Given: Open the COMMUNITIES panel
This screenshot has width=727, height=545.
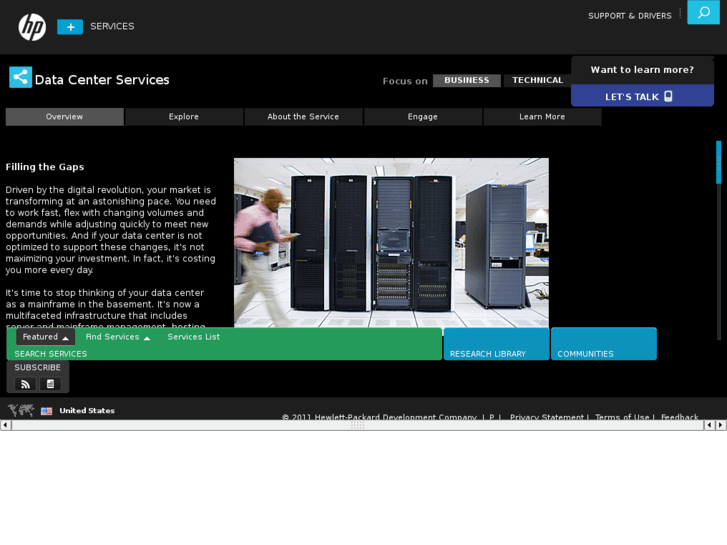Looking at the screenshot, I should [604, 344].
